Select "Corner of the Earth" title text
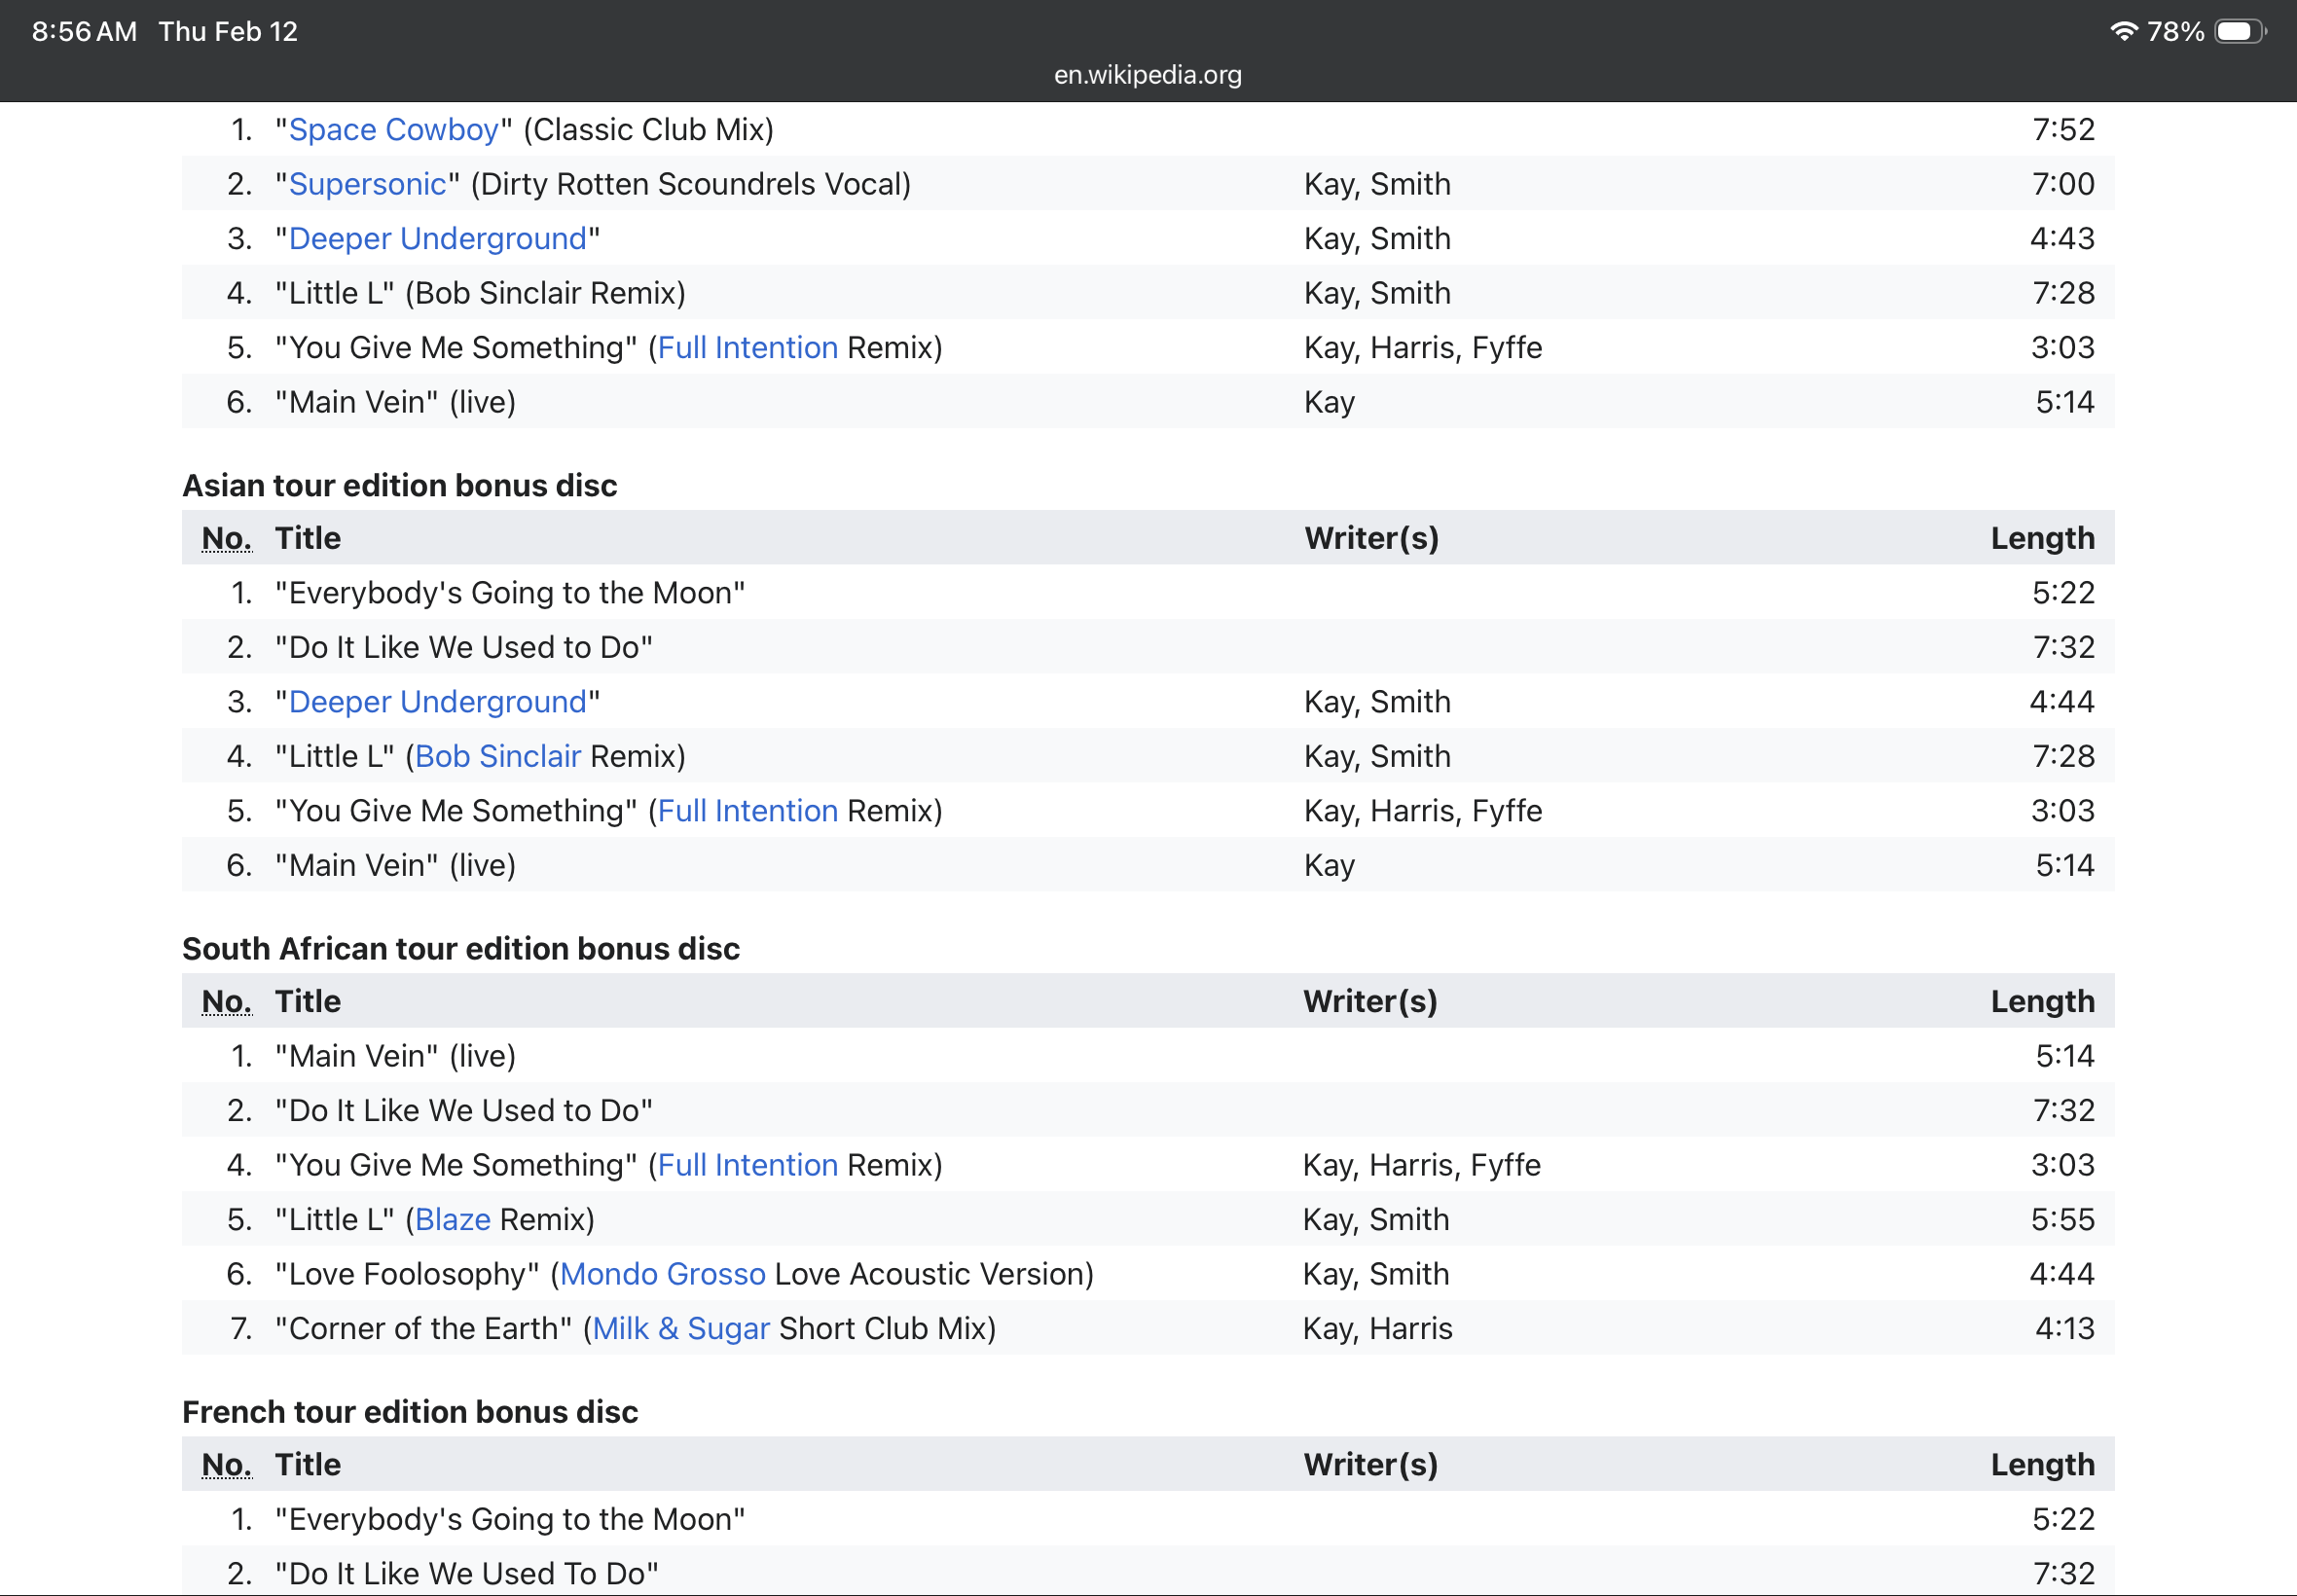Screen dimensions: 2297x1596 [424, 1328]
